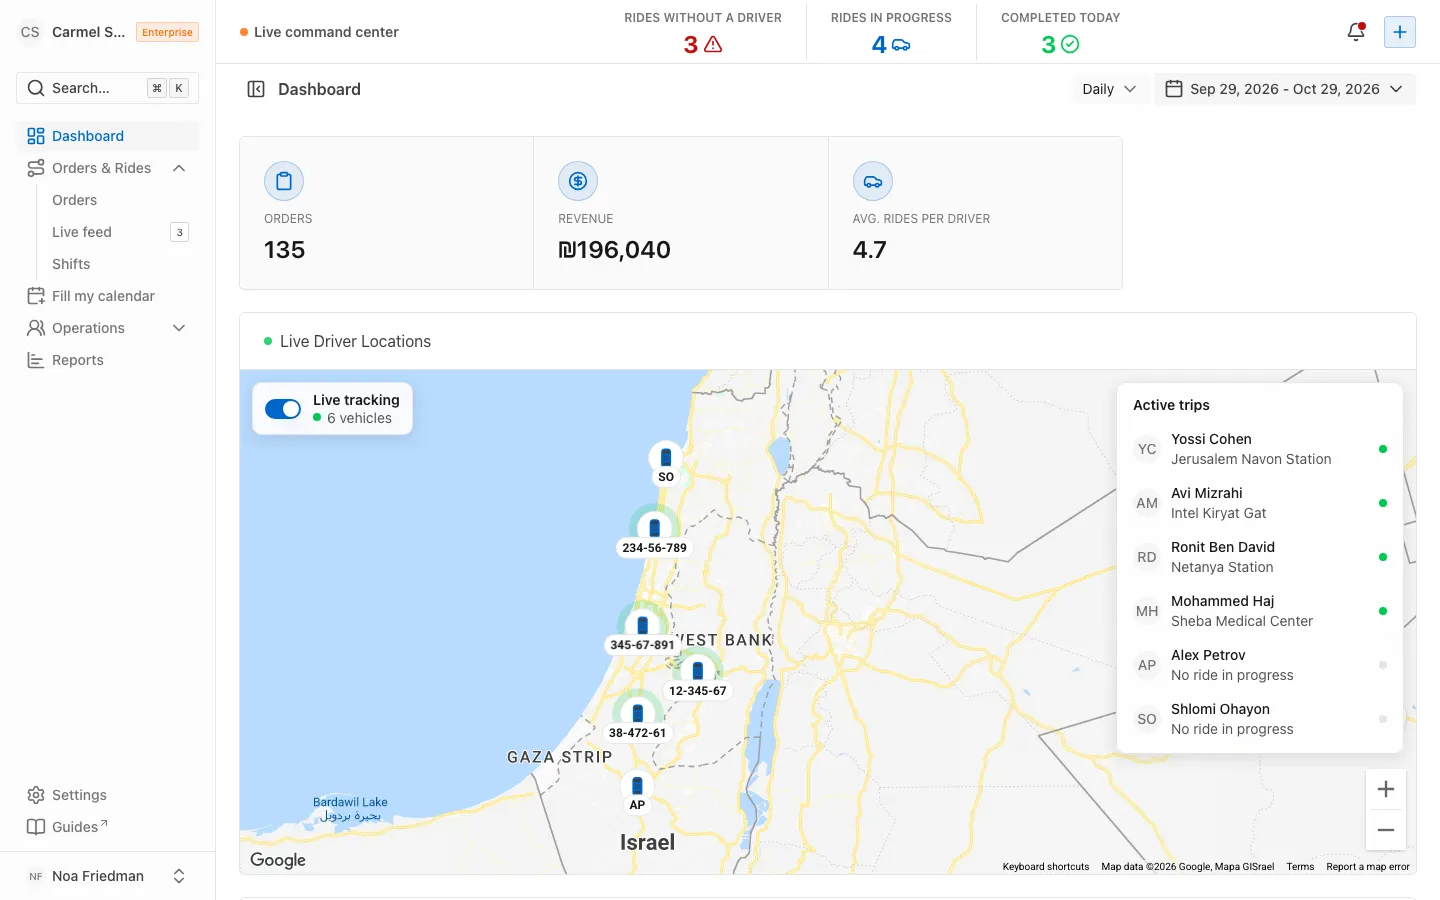Select Avi Mizrahi in Active trips
This screenshot has height=900, width=1440.
1260,503
